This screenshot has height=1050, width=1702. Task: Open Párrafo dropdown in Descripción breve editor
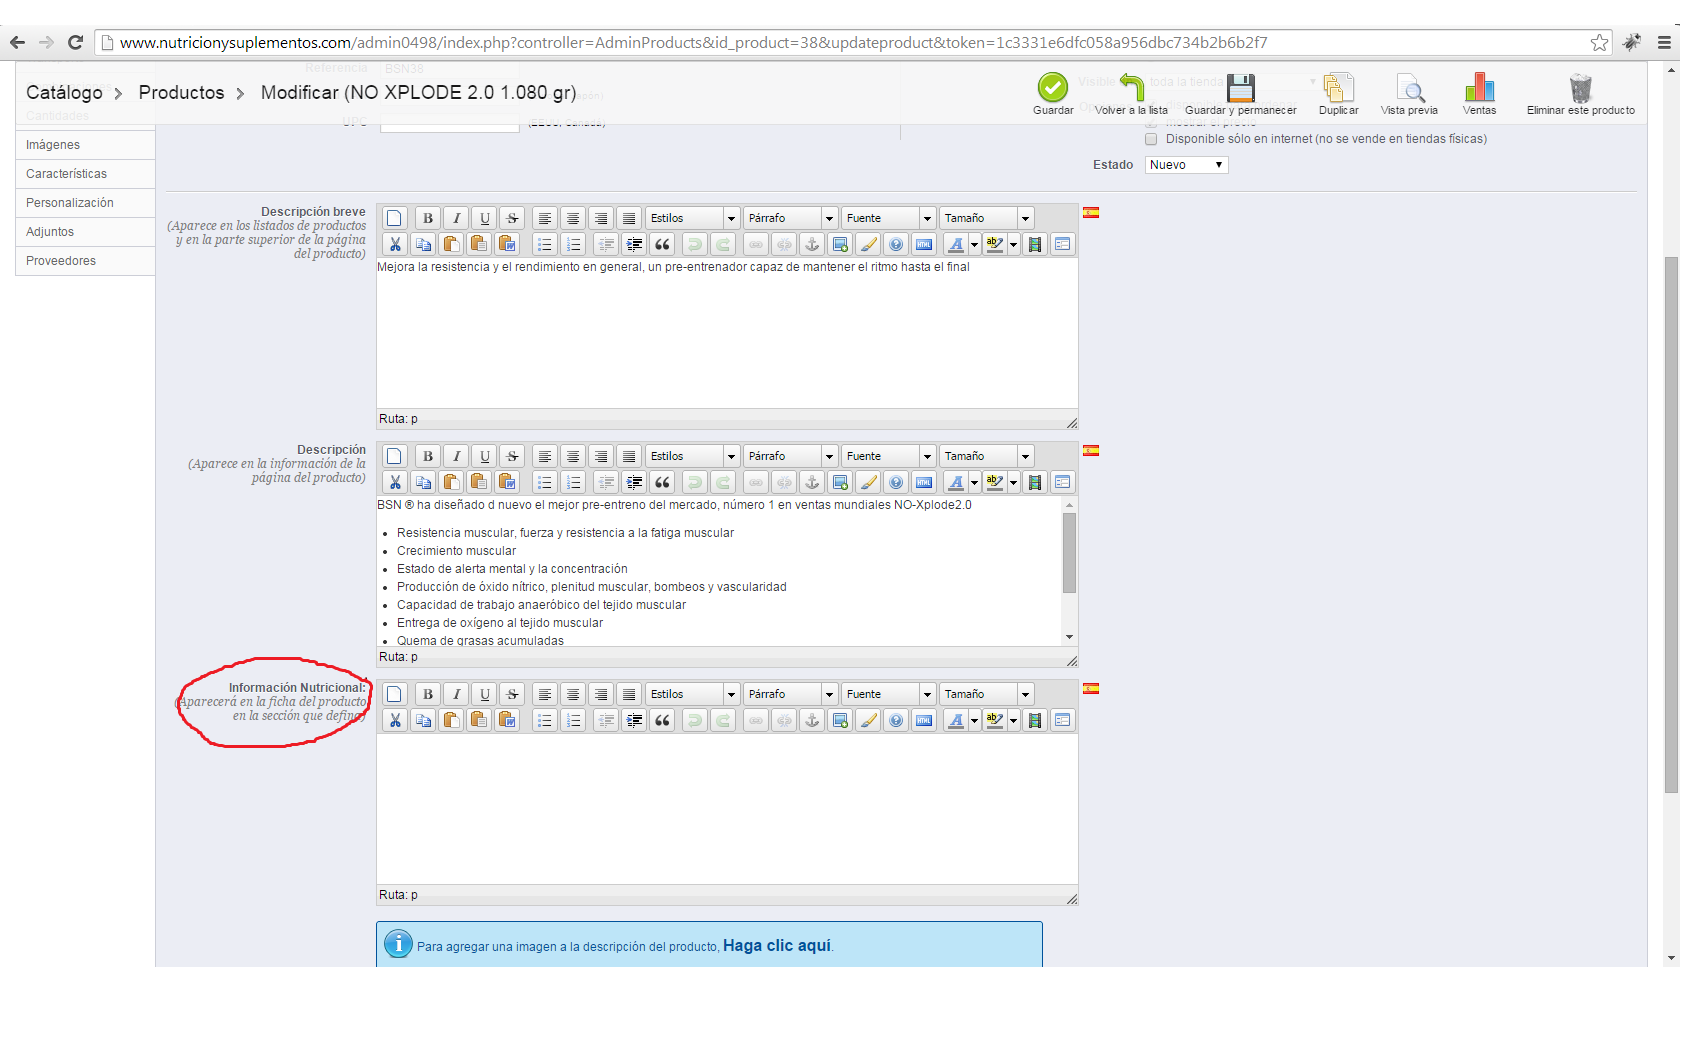click(x=791, y=218)
